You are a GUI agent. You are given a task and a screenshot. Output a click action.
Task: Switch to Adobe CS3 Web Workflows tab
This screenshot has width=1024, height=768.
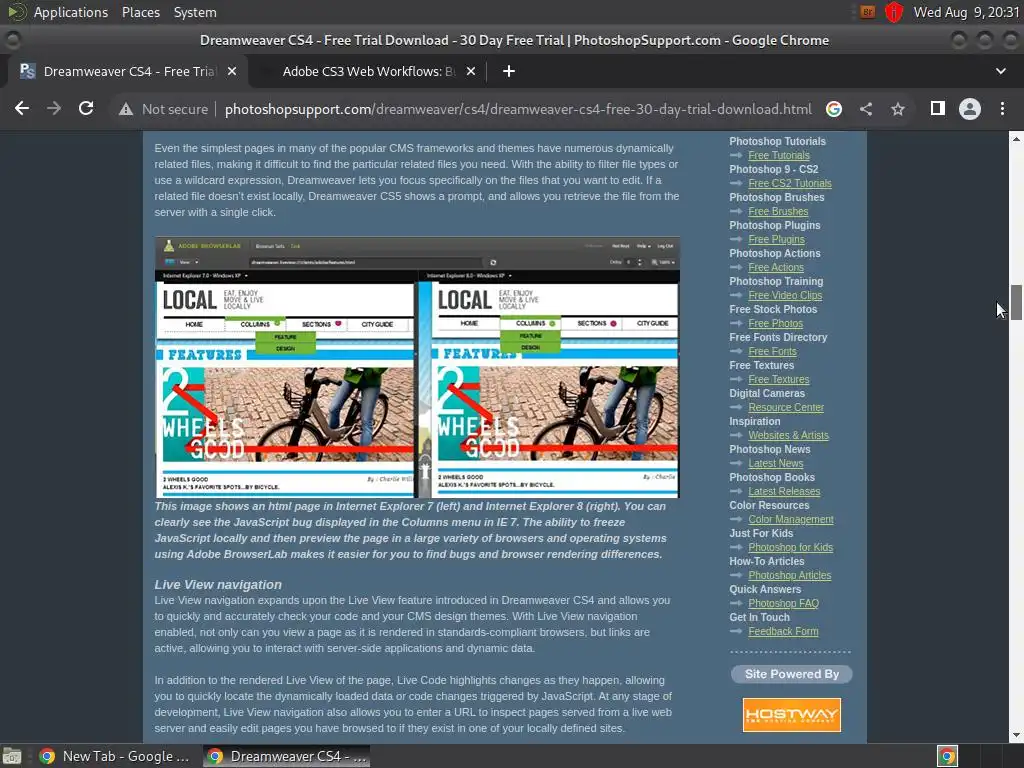(369, 71)
